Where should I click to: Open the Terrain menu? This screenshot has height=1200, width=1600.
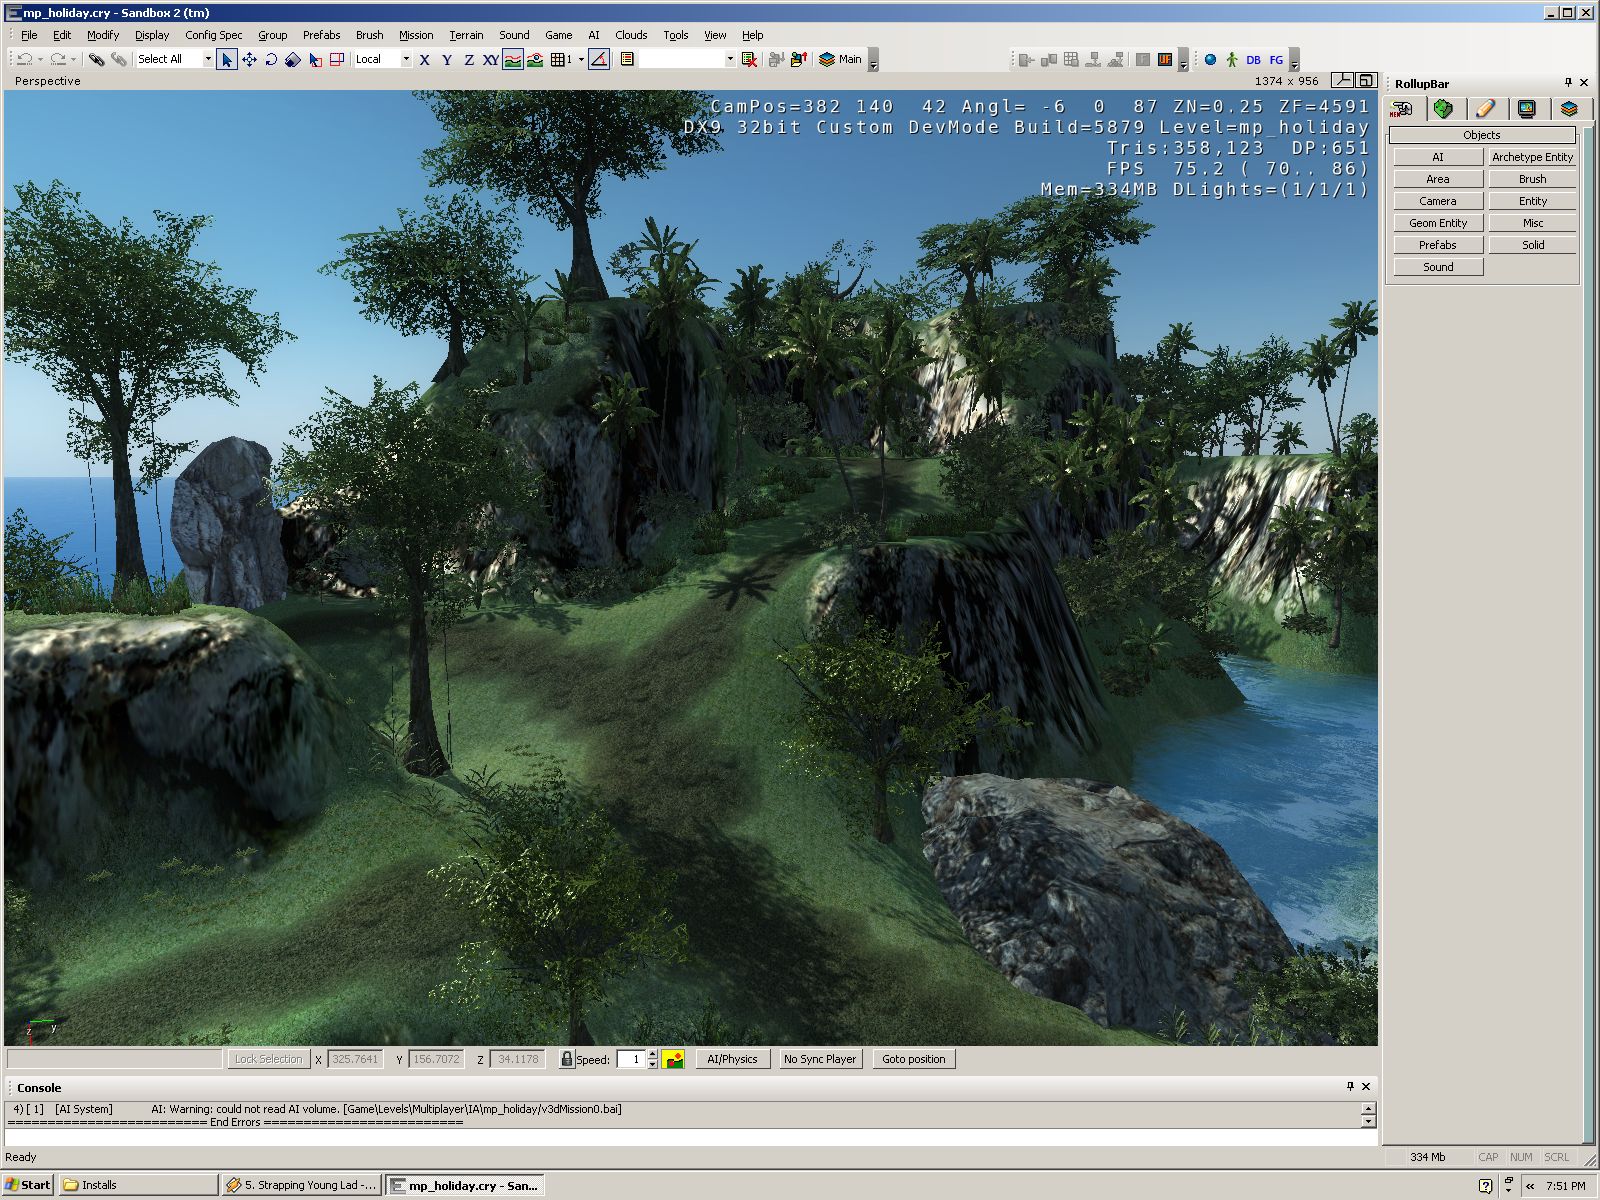[466, 35]
